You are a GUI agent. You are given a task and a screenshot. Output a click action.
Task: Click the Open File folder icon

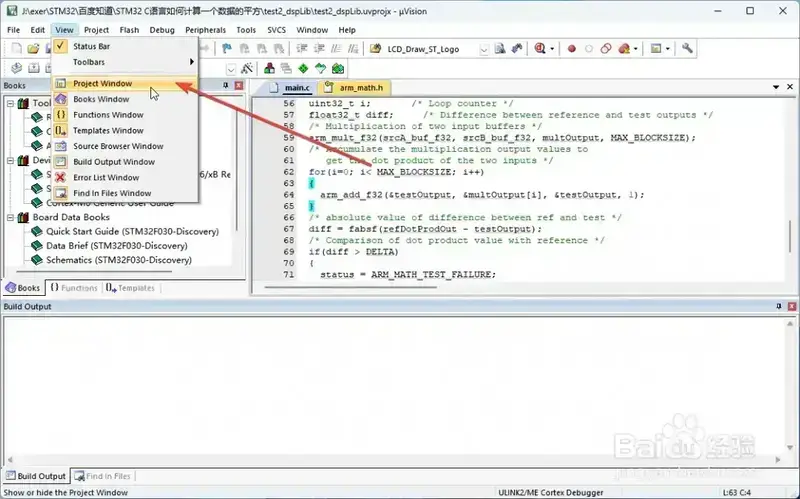(x=33, y=48)
